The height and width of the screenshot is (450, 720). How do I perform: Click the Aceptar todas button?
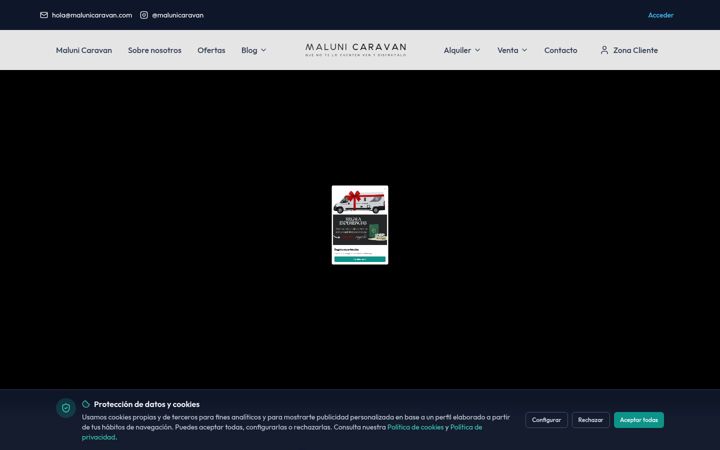click(639, 420)
